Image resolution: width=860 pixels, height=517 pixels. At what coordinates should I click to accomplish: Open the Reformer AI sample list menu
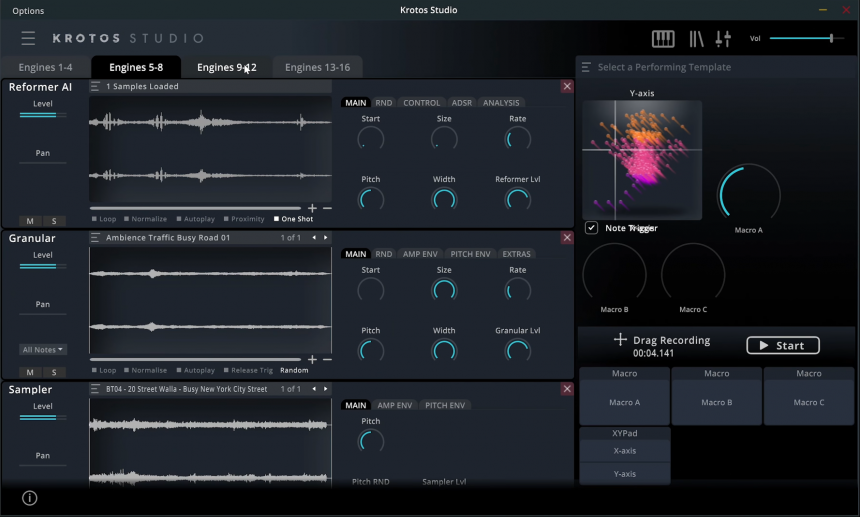pos(95,86)
